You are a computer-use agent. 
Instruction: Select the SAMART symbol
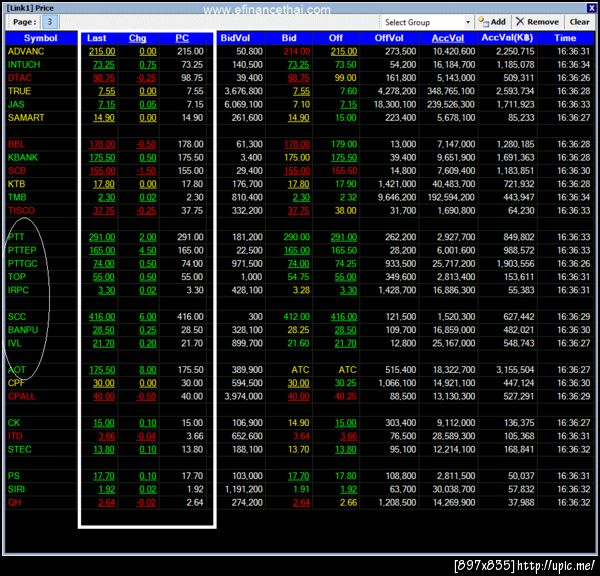click(x=26, y=118)
